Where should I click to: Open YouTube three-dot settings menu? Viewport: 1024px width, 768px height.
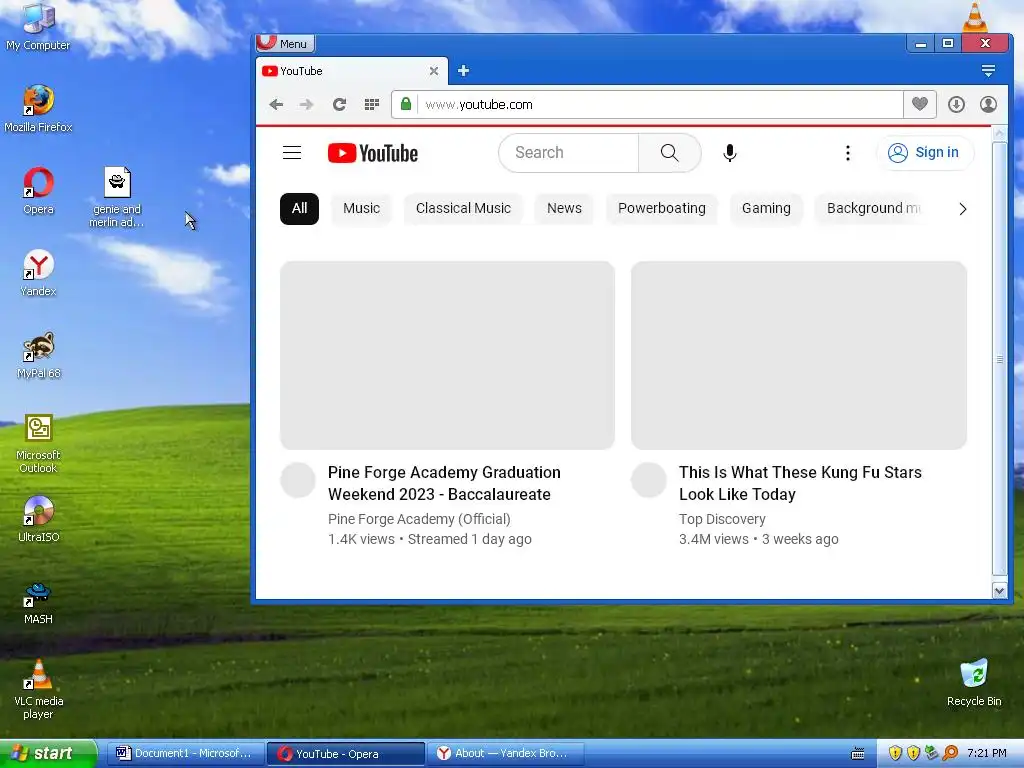pos(848,153)
